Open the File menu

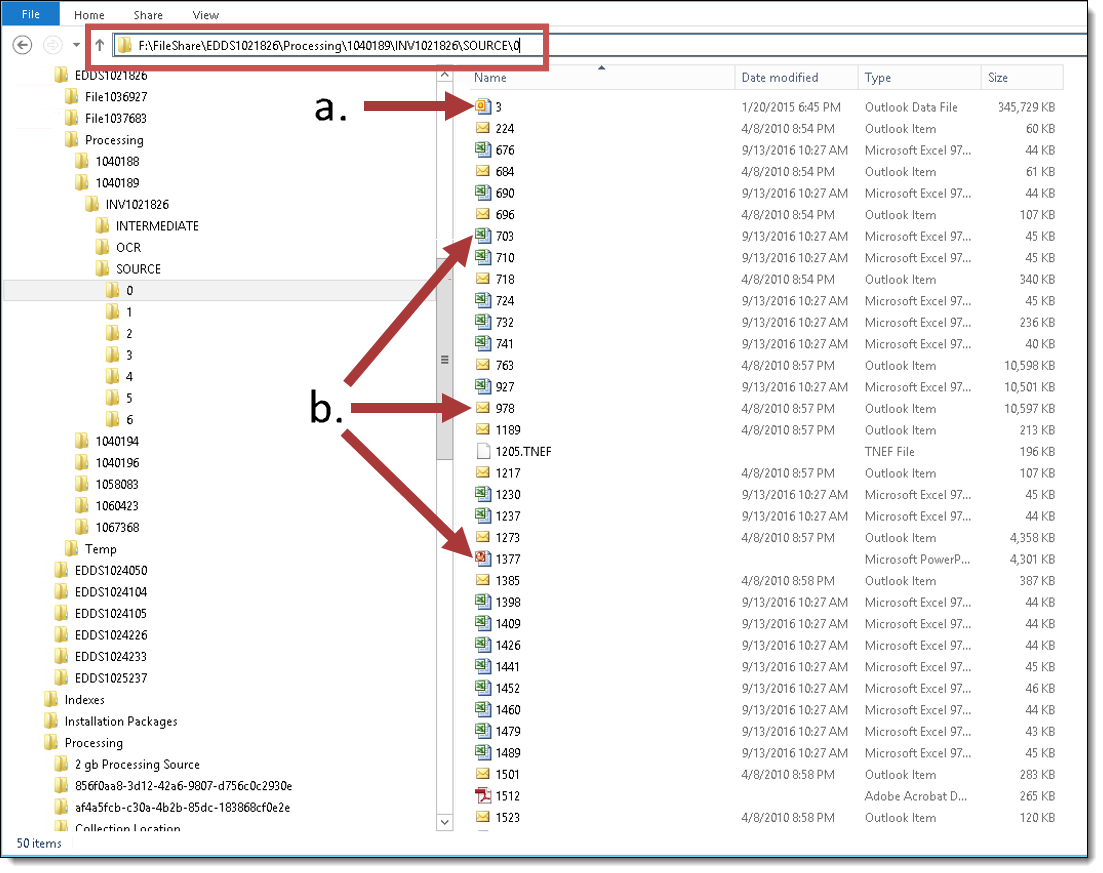point(31,15)
